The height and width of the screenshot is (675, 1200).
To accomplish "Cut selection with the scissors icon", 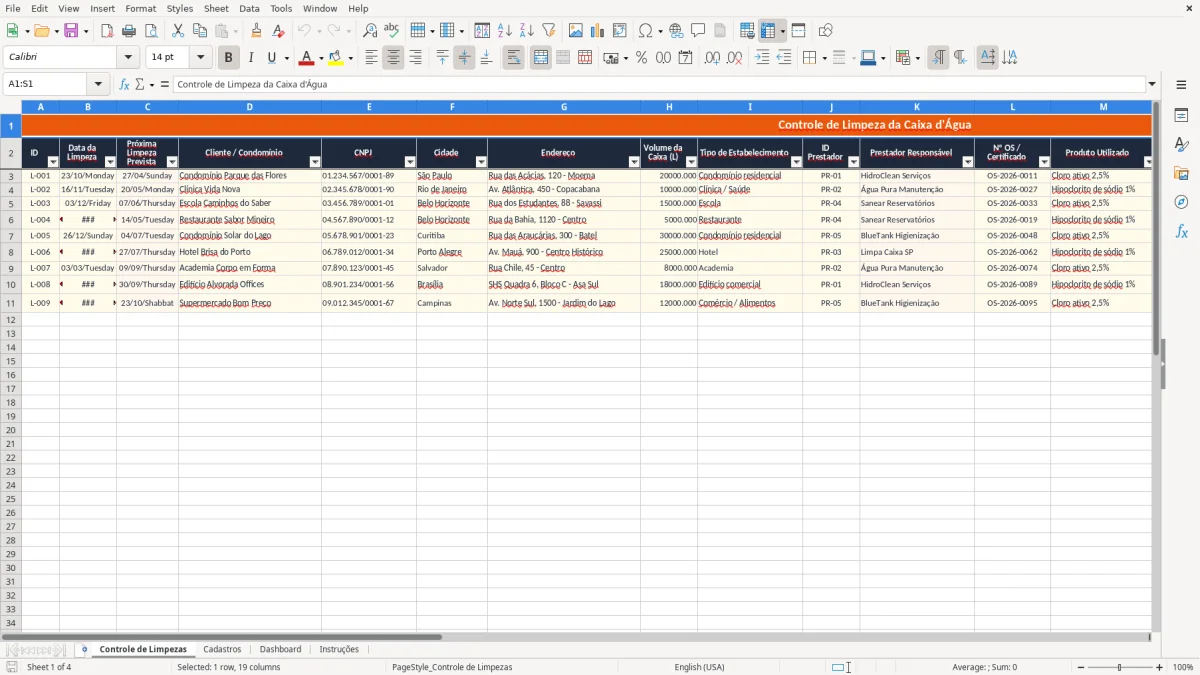I will (178, 31).
